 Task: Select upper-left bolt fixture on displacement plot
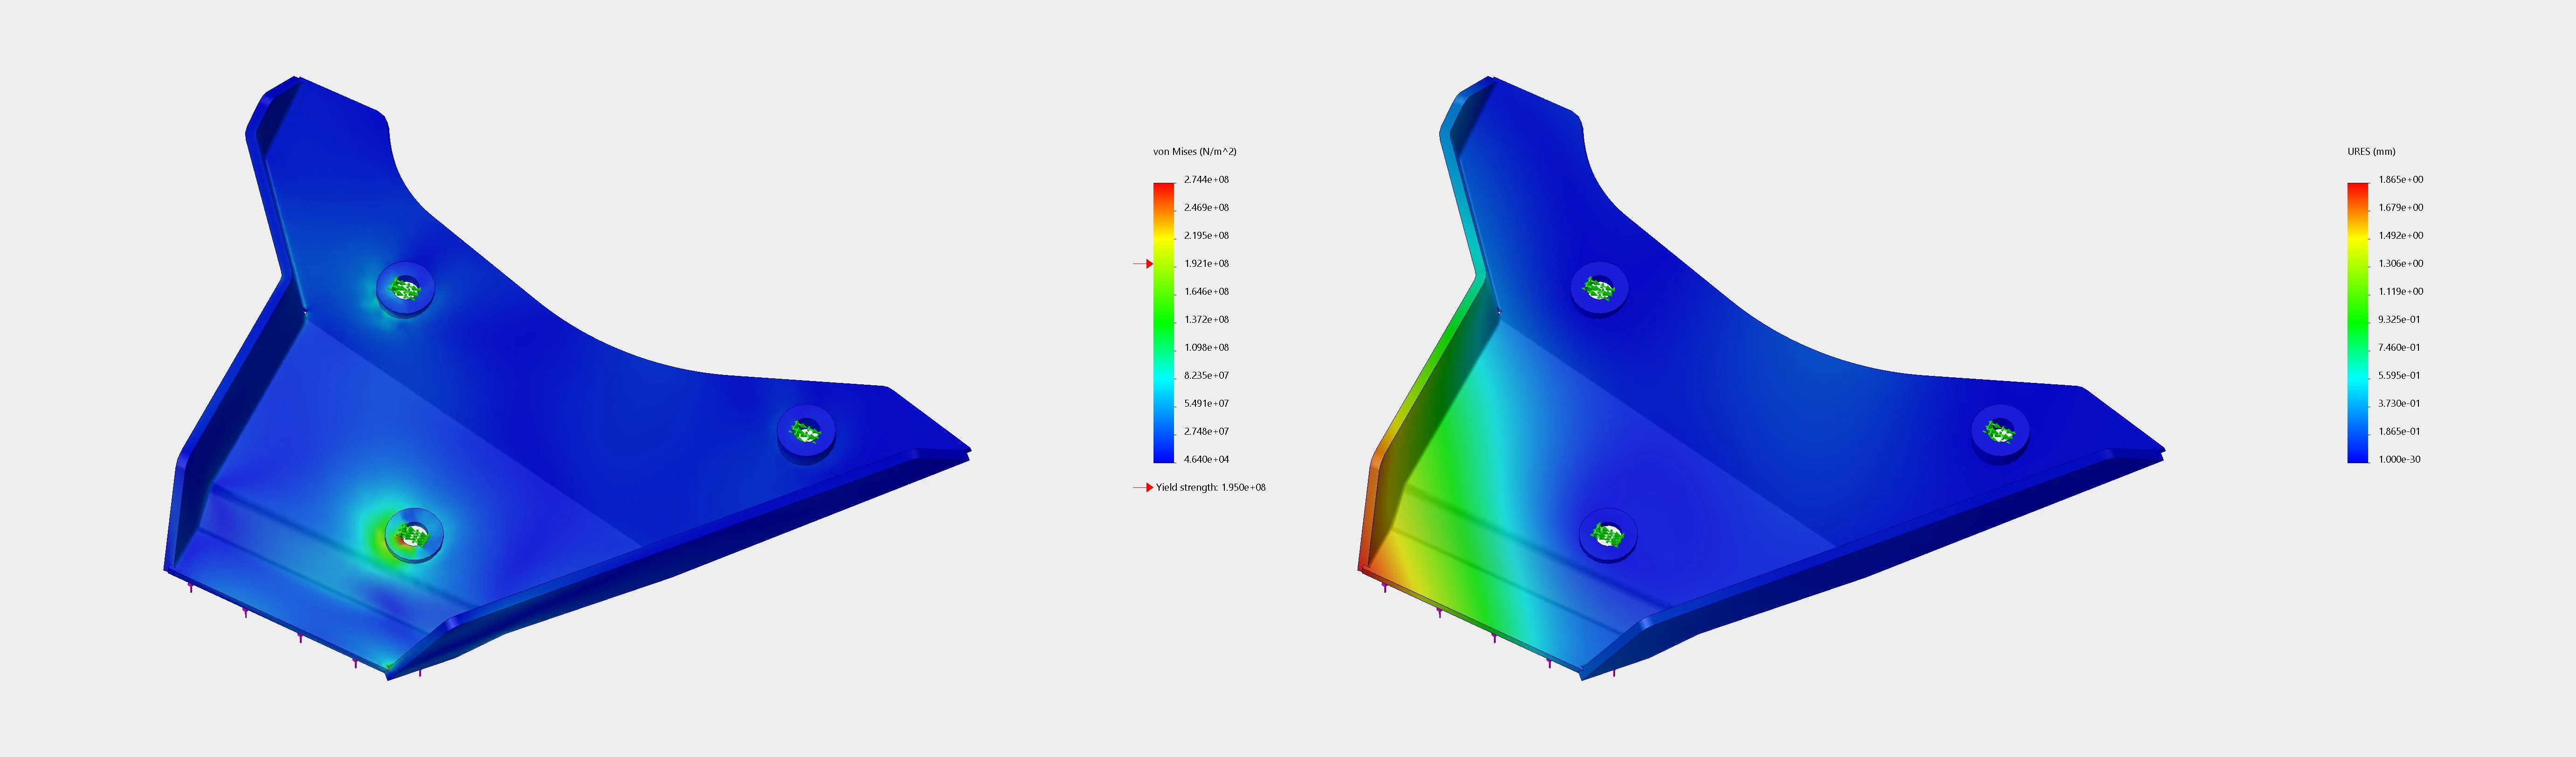1599,289
